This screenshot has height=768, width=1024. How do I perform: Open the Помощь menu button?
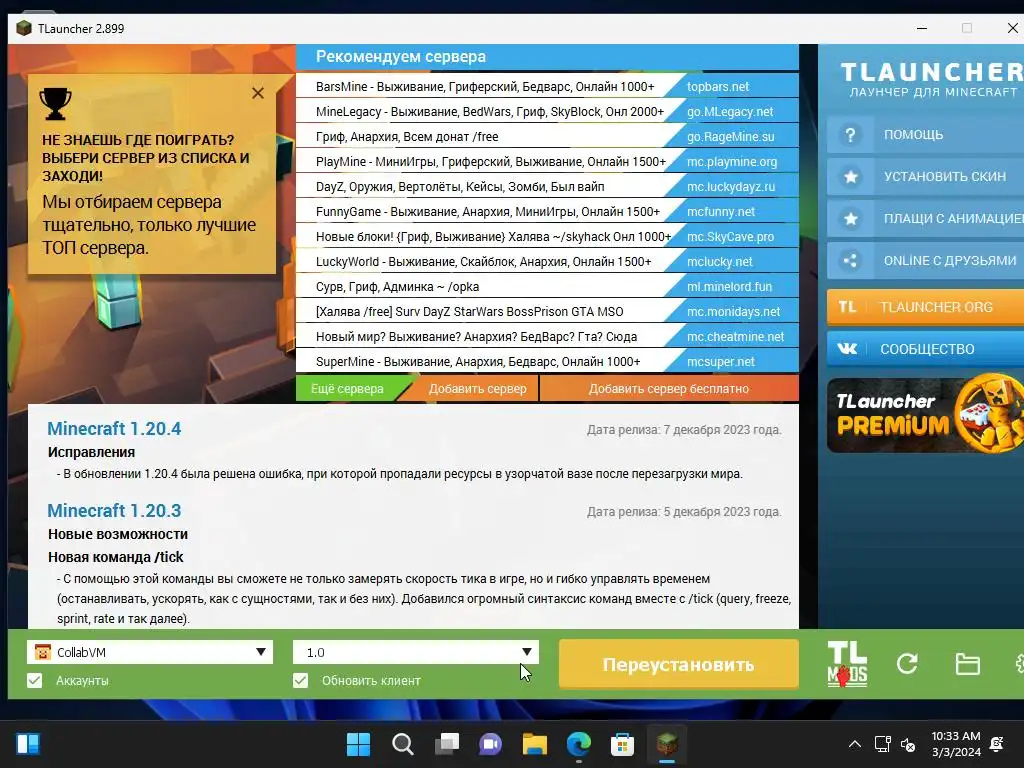pyautogui.click(x=925, y=135)
